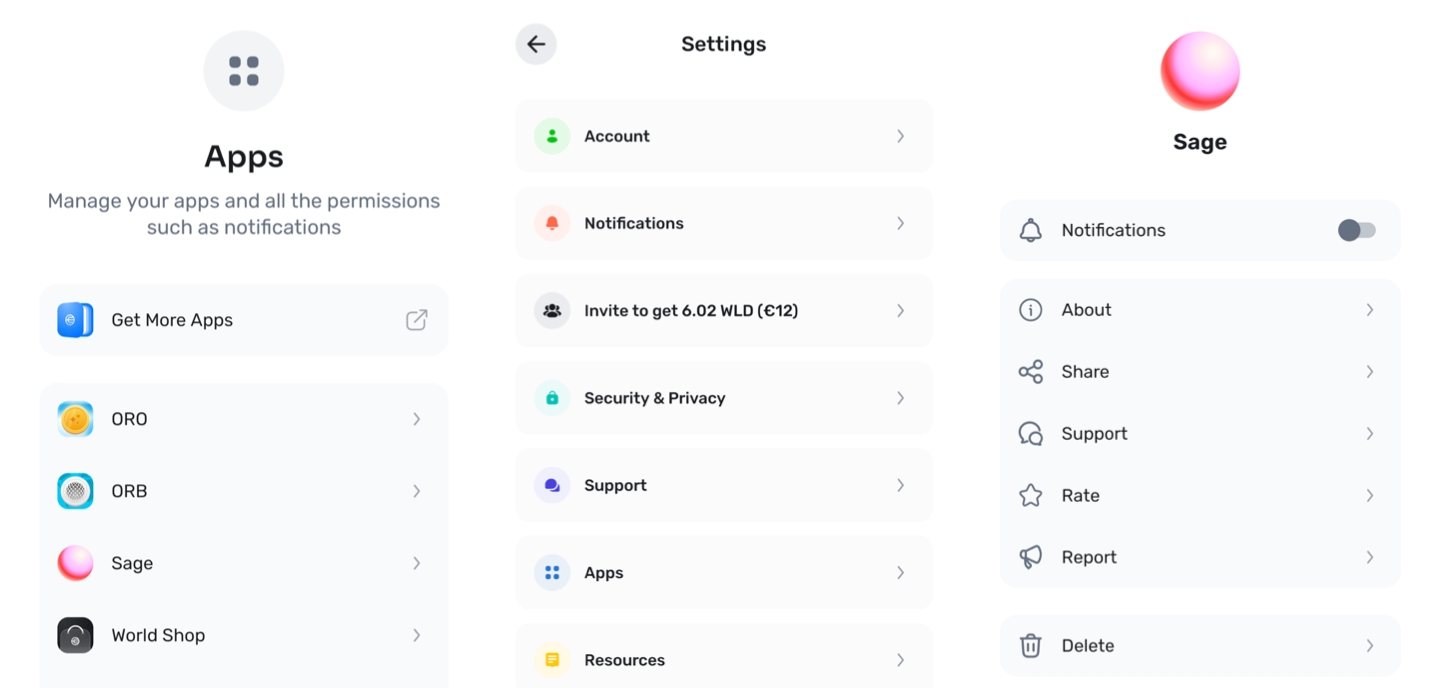The width and height of the screenshot is (1440, 700).
Task: Click the About info circle icon
Action: click(1030, 310)
